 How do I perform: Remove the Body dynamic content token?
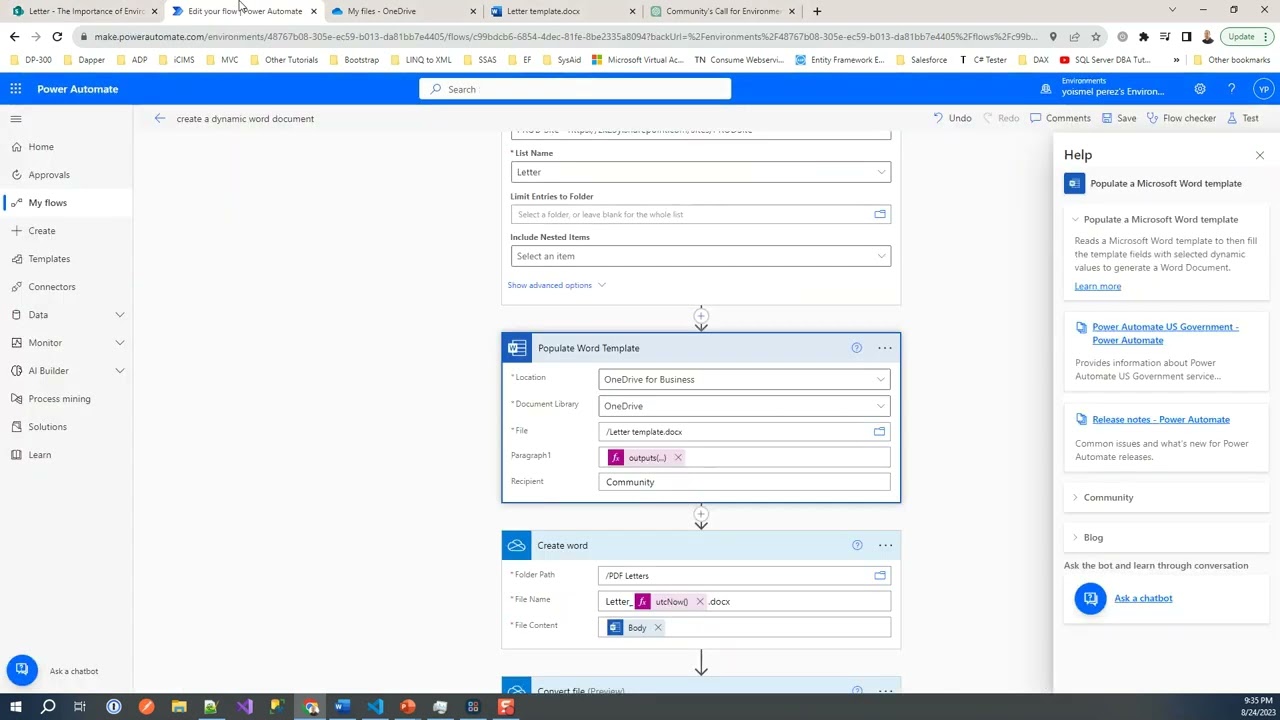[x=657, y=628]
